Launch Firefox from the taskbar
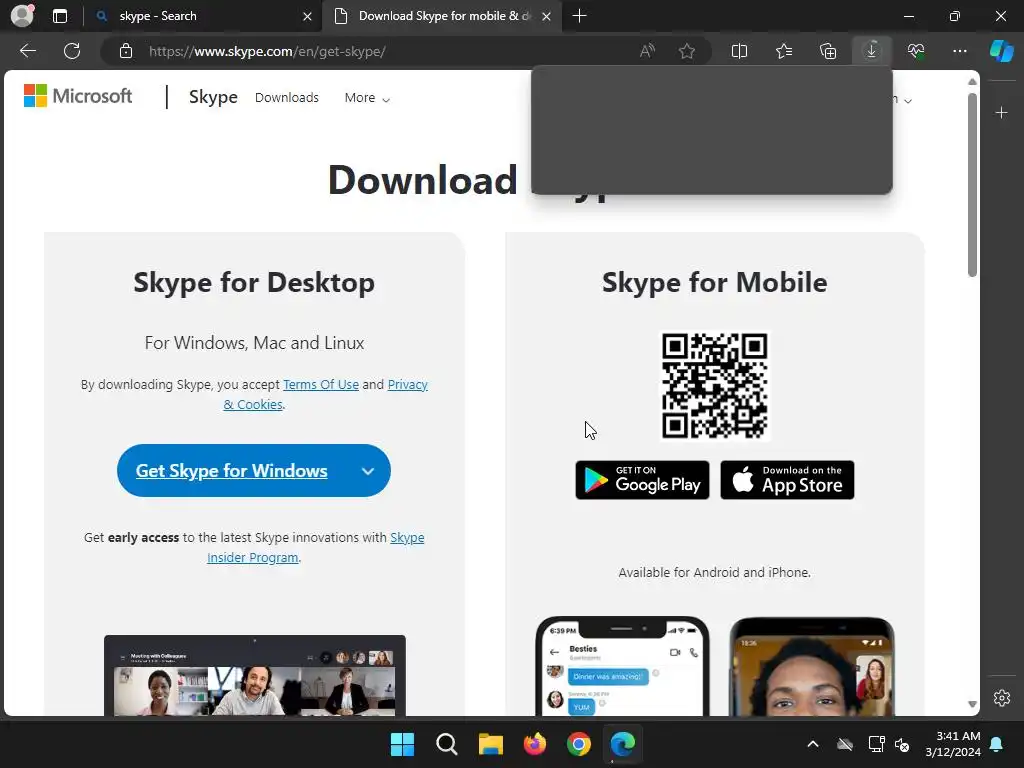Image resolution: width=1024 pixels, height=768 pixels. tap(535, 744)
